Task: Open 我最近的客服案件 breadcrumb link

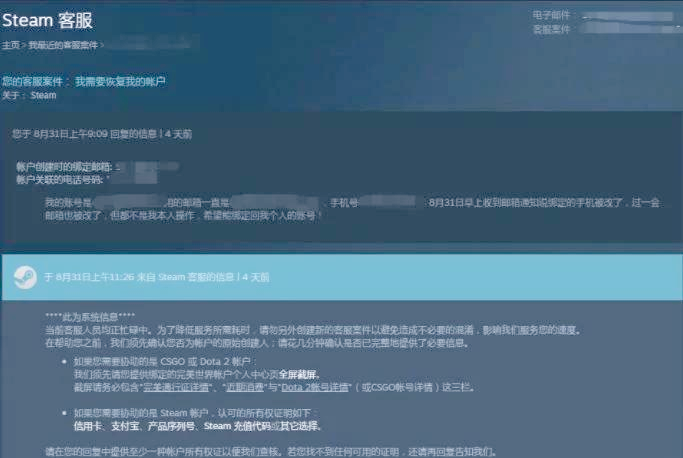Action: [x=63, y=45]
